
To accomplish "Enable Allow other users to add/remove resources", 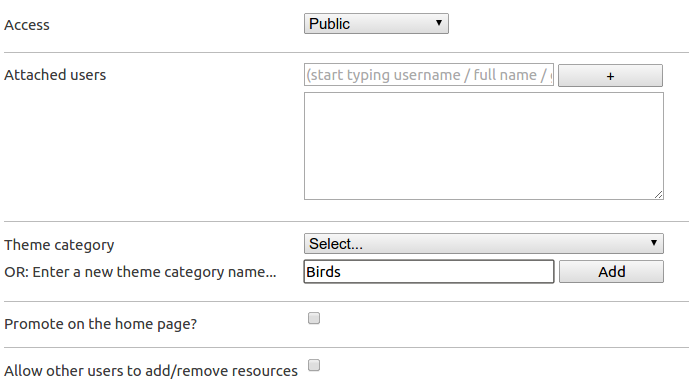I will tap(314, 365).
